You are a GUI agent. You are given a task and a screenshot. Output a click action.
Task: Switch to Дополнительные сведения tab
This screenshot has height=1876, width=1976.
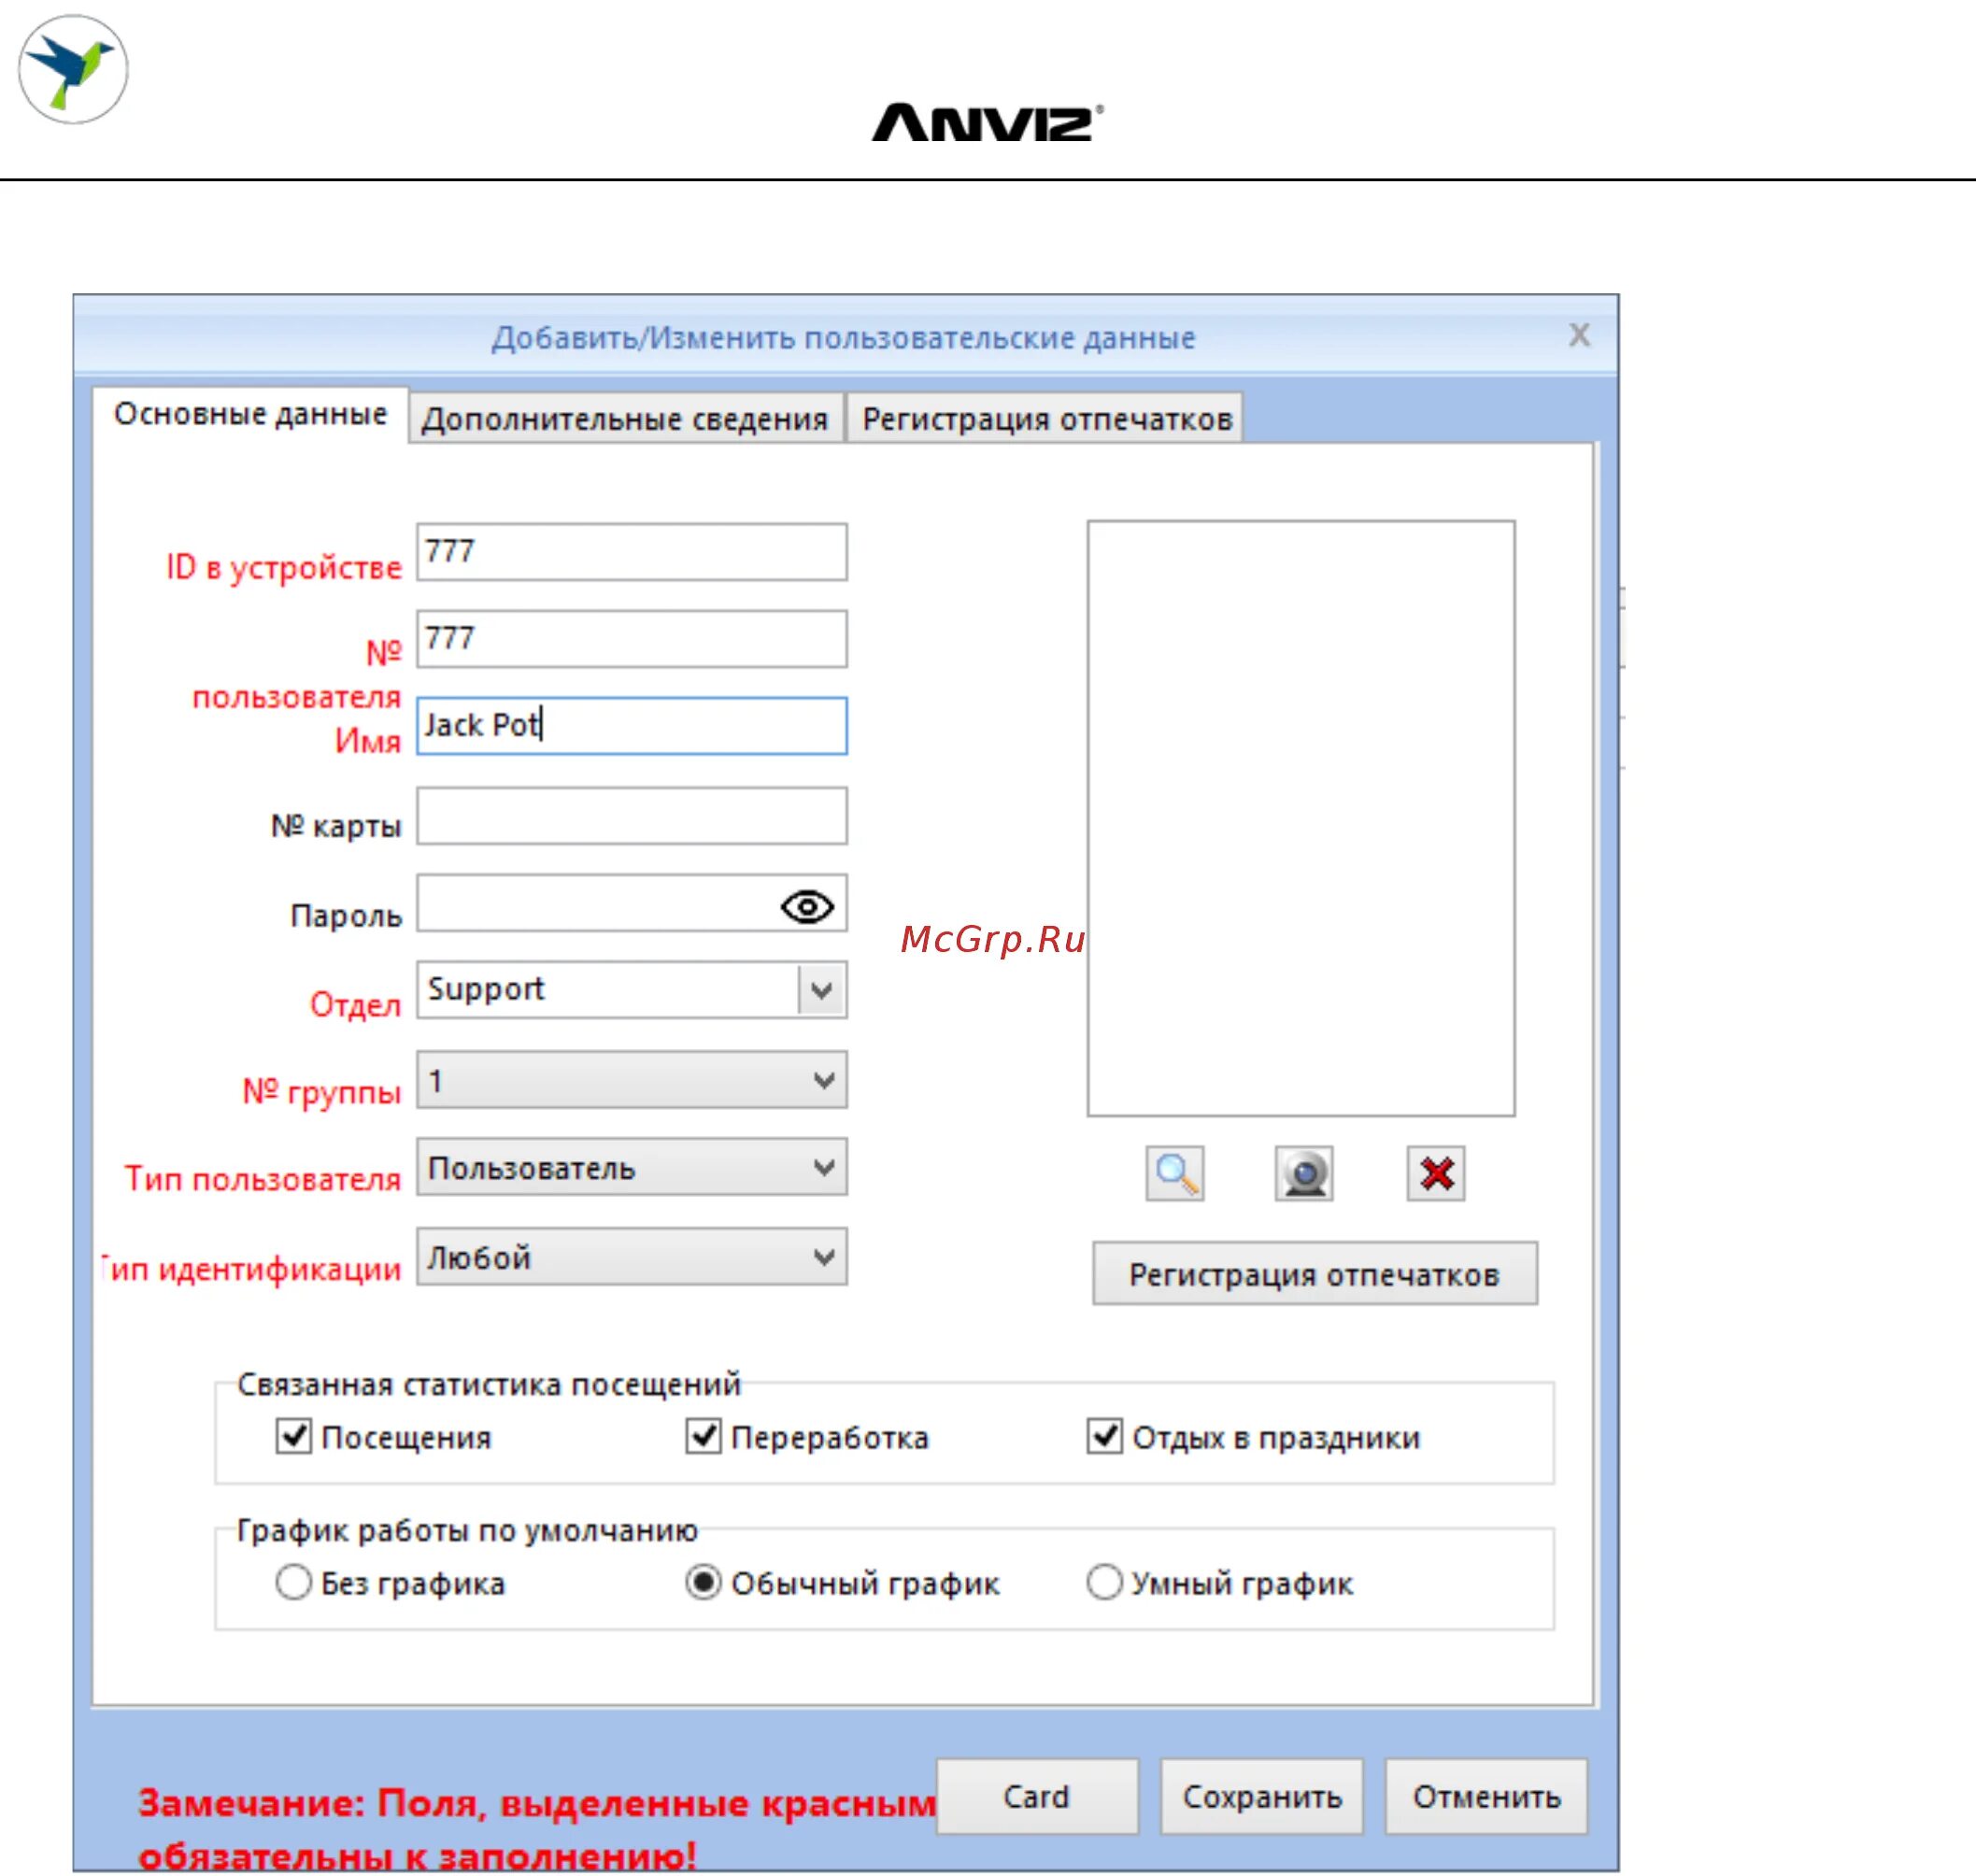[x=625, y=419]
